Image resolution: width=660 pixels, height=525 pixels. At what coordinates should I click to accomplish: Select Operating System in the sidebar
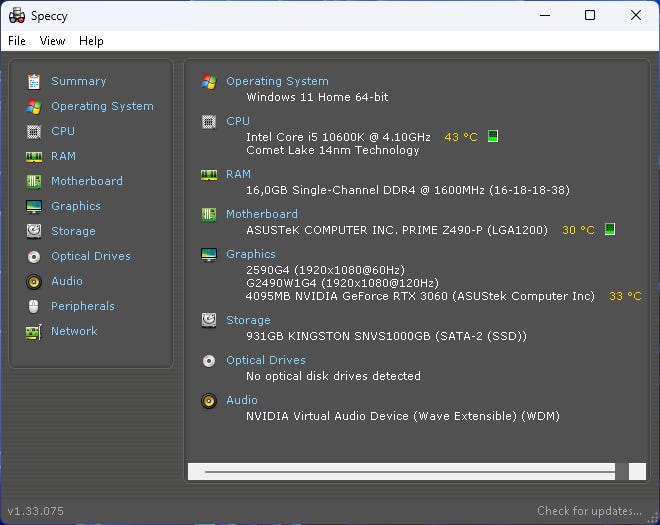(102, 106)
